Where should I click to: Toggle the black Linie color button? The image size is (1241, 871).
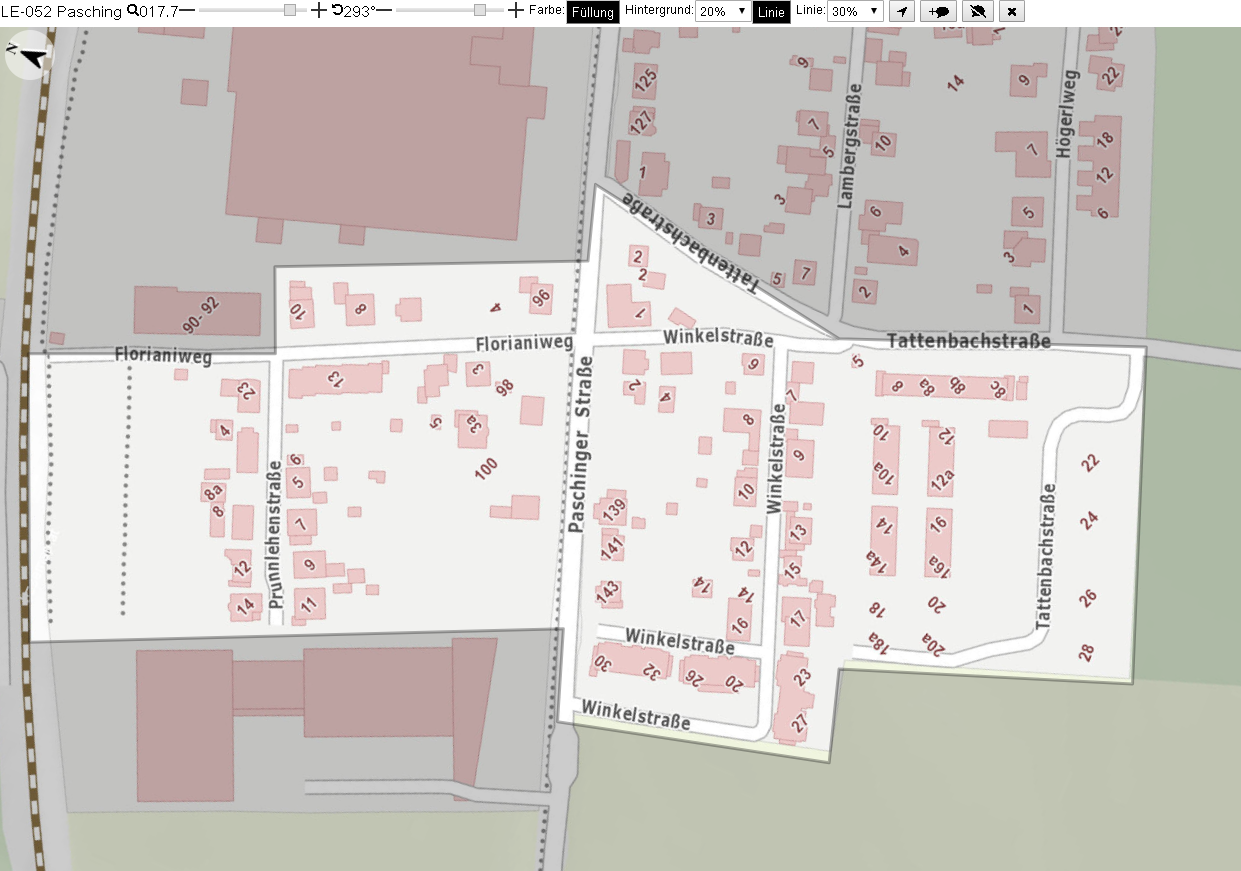pos(771,12)
